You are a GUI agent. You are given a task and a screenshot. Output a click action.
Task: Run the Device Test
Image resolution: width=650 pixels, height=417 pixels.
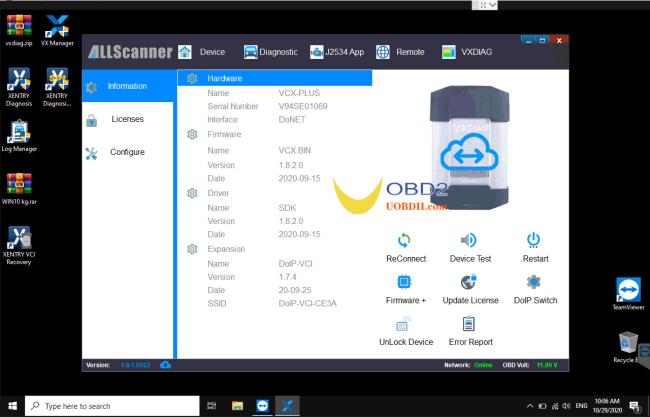click(469, 240)
